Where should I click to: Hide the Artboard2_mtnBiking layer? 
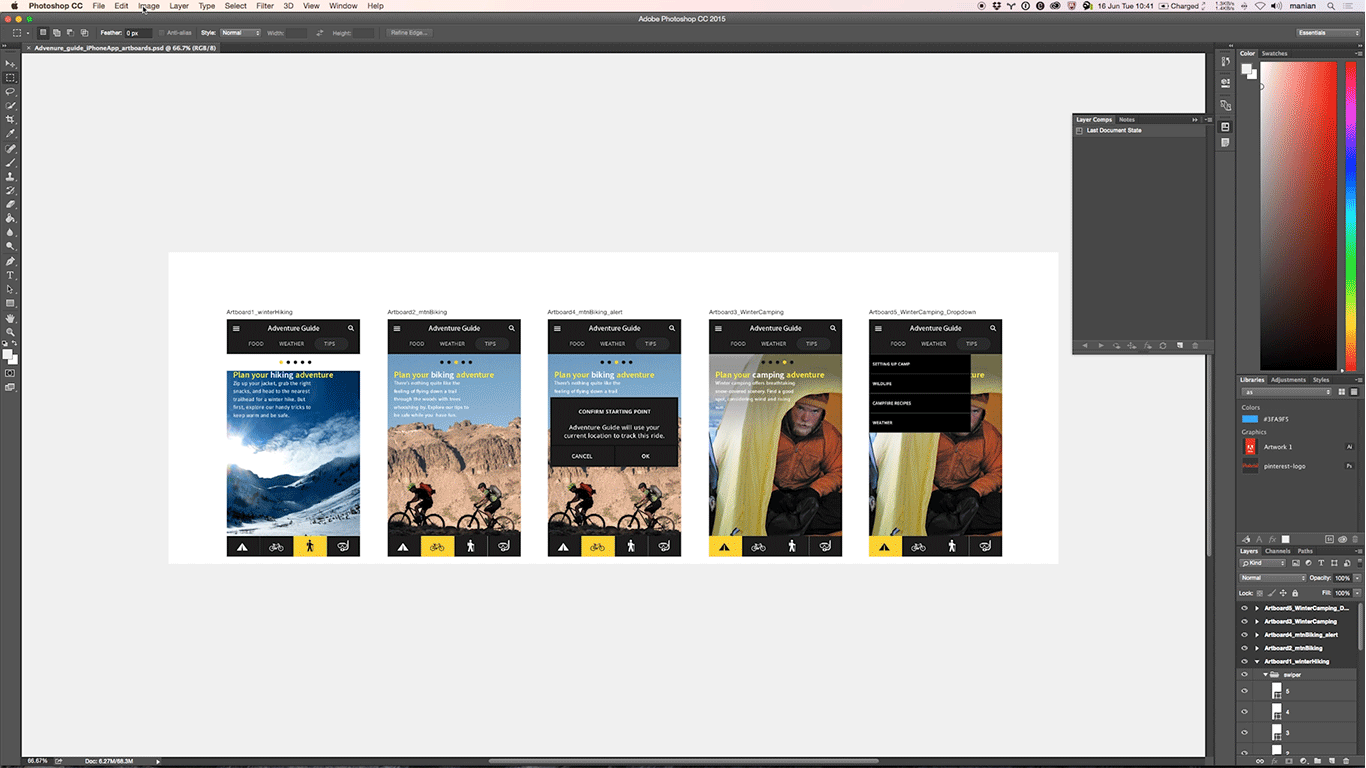pyautogui.click(x=1245, y=648)
